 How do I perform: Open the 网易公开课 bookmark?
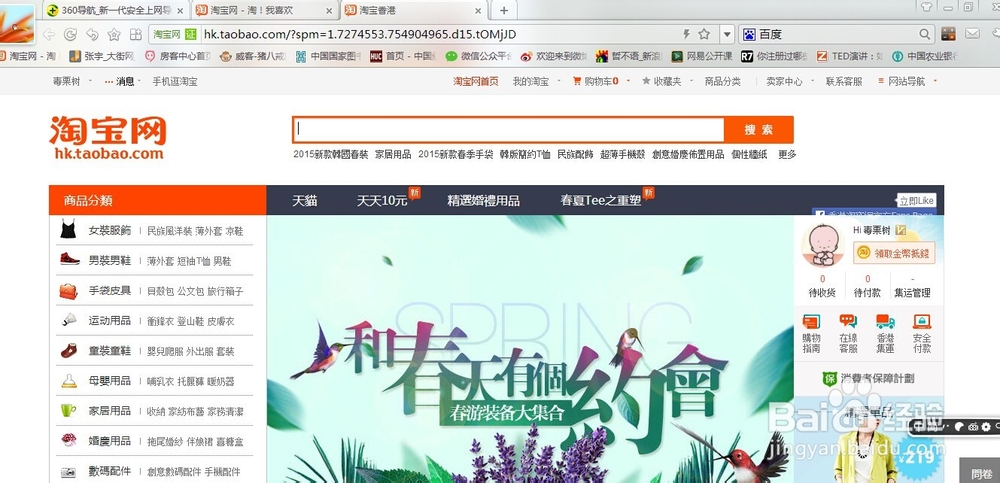pos(702,56)
